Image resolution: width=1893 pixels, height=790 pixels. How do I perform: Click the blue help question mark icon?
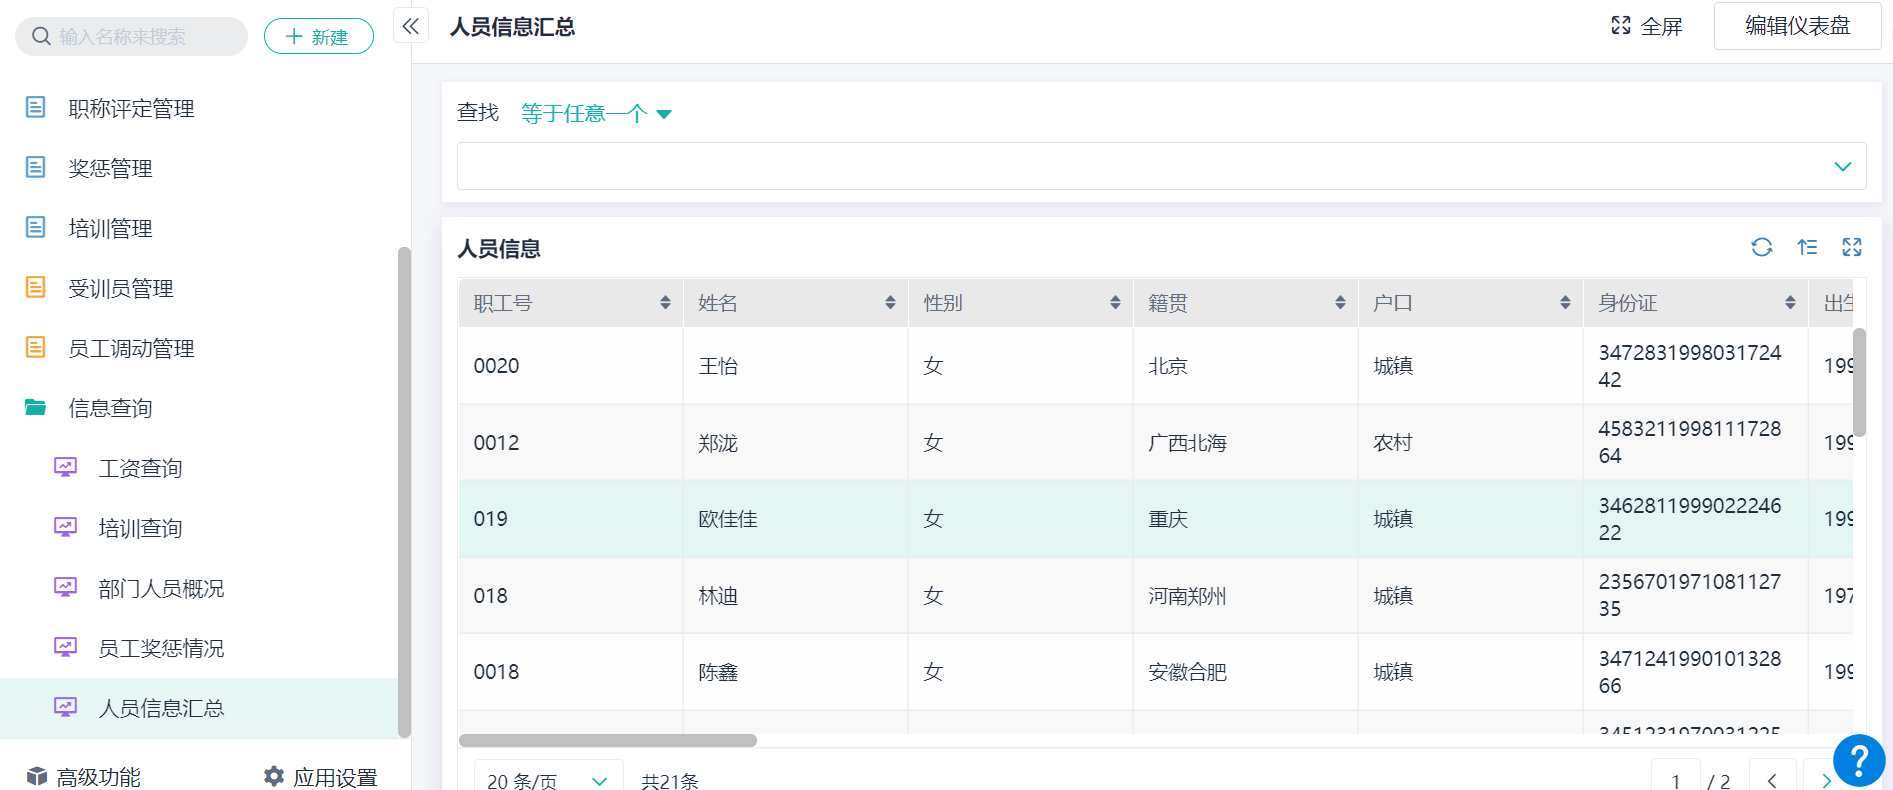point(1858,760)
